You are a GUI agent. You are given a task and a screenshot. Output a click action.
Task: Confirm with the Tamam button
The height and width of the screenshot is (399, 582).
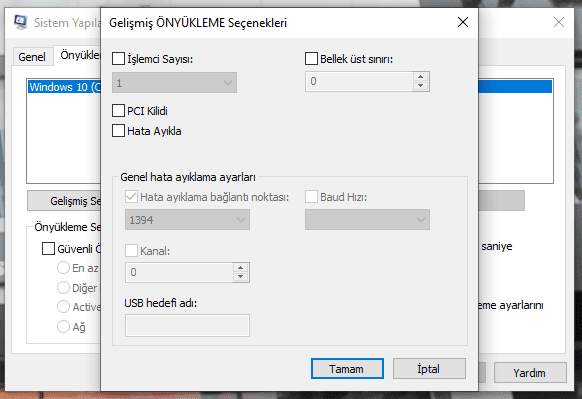coord(347,369)
